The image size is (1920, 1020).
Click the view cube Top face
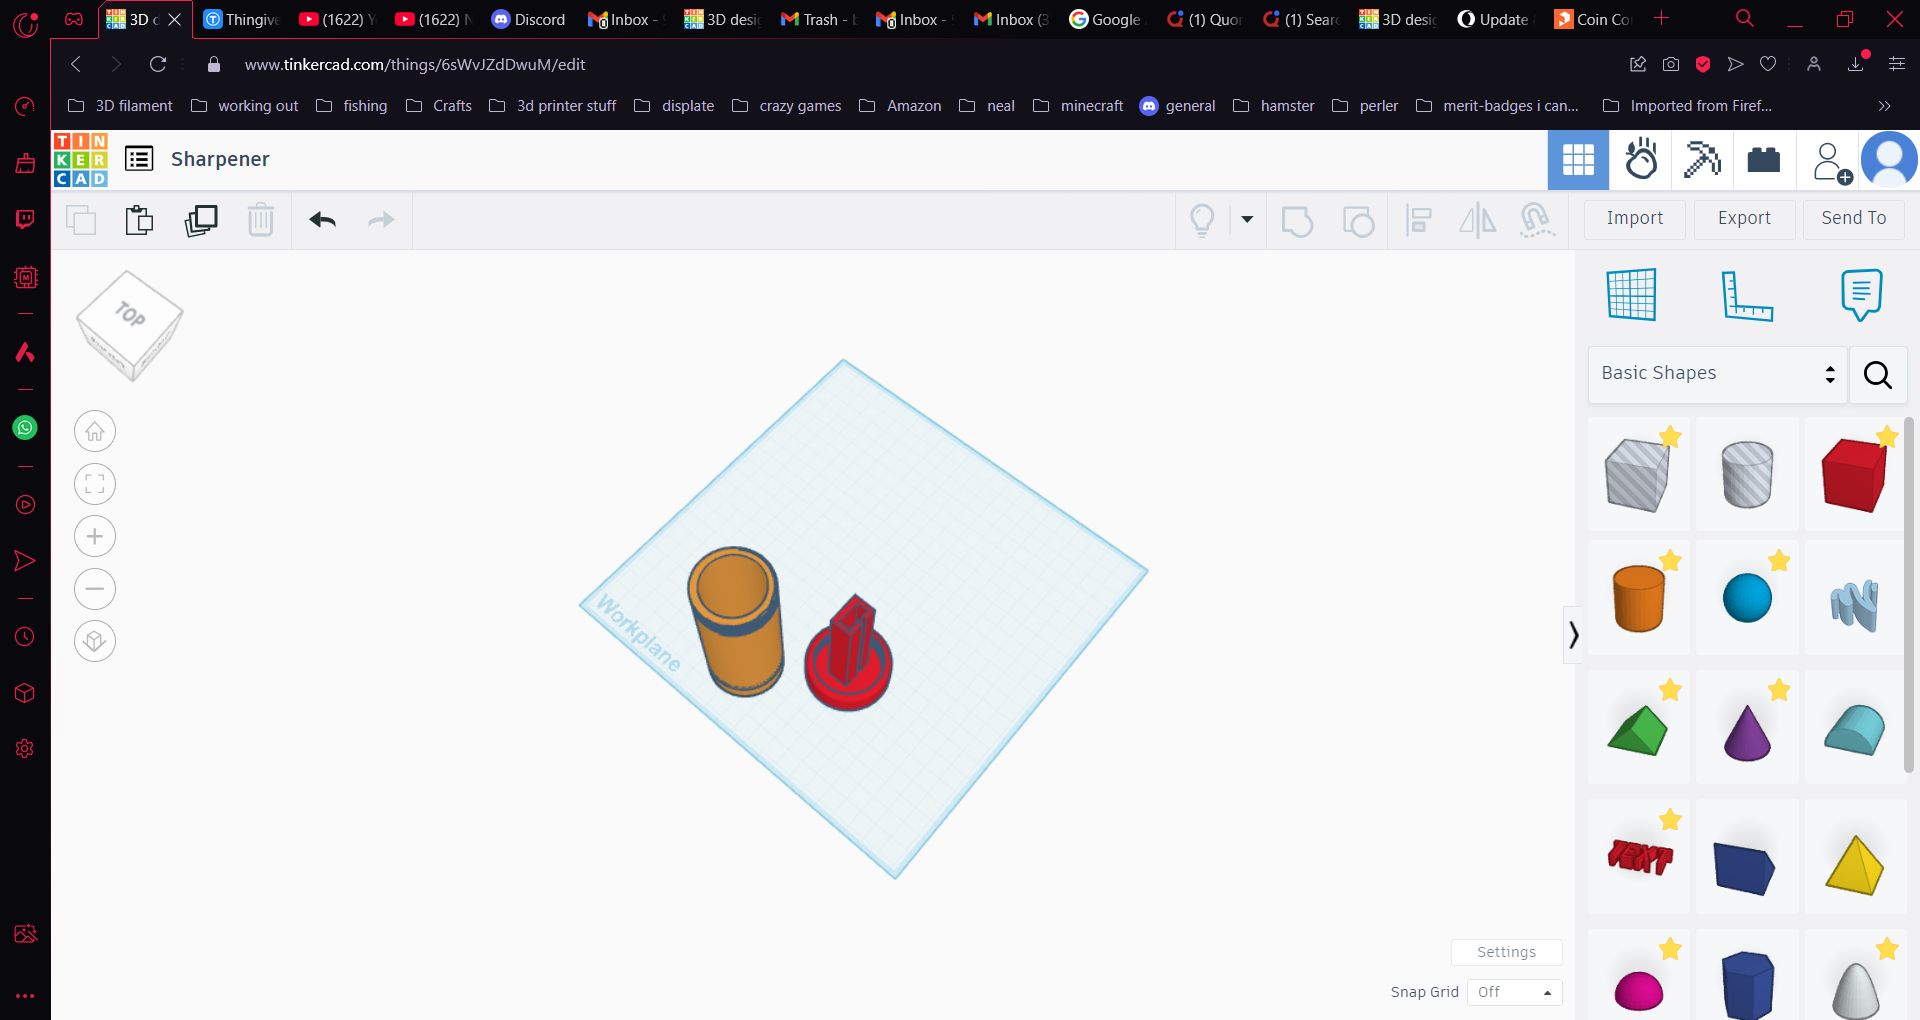click(x=130, y=316)
